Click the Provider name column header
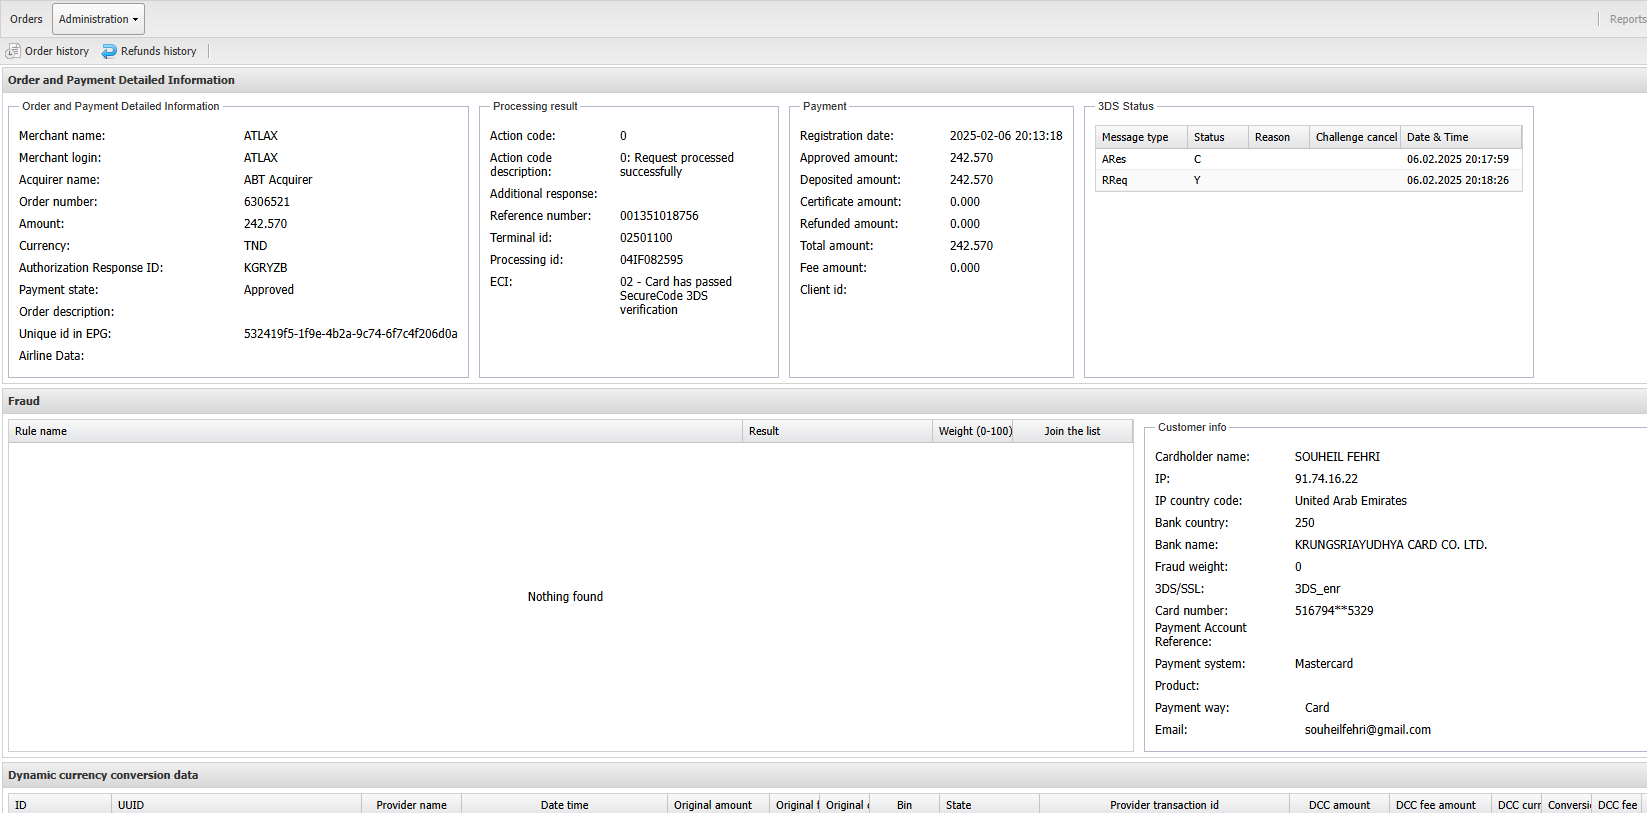 click(411, 805)
